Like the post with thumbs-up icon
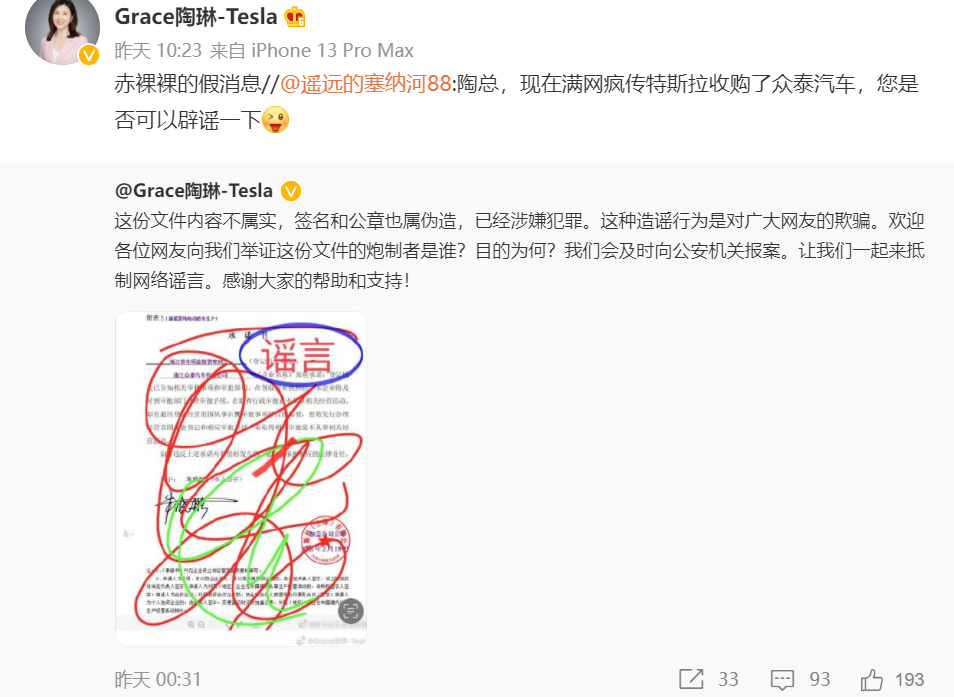The width and height of the screenshot is (954, 697). (872, 679)
